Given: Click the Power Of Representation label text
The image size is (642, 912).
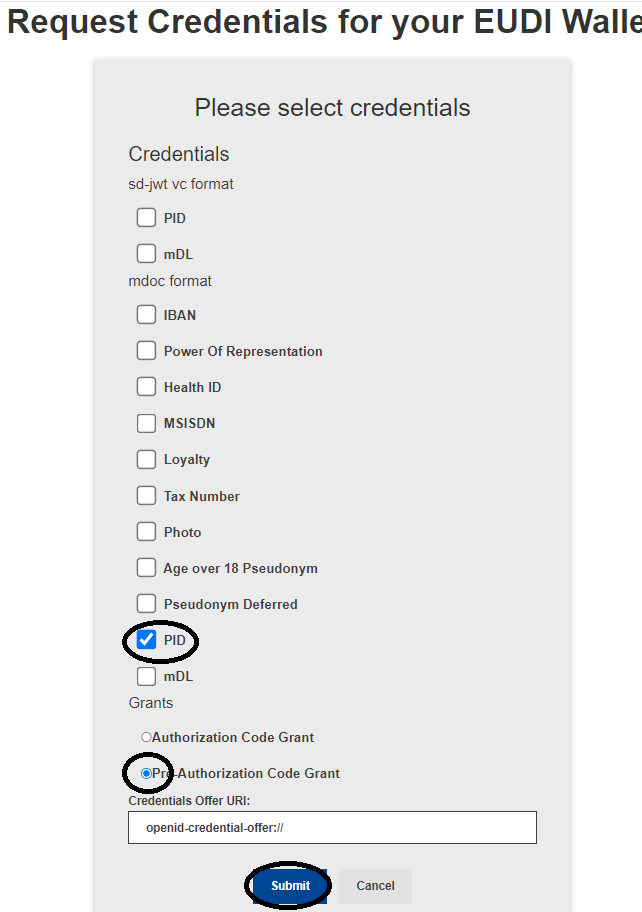Looking at the screenshot, I should (x=243, y=351).
